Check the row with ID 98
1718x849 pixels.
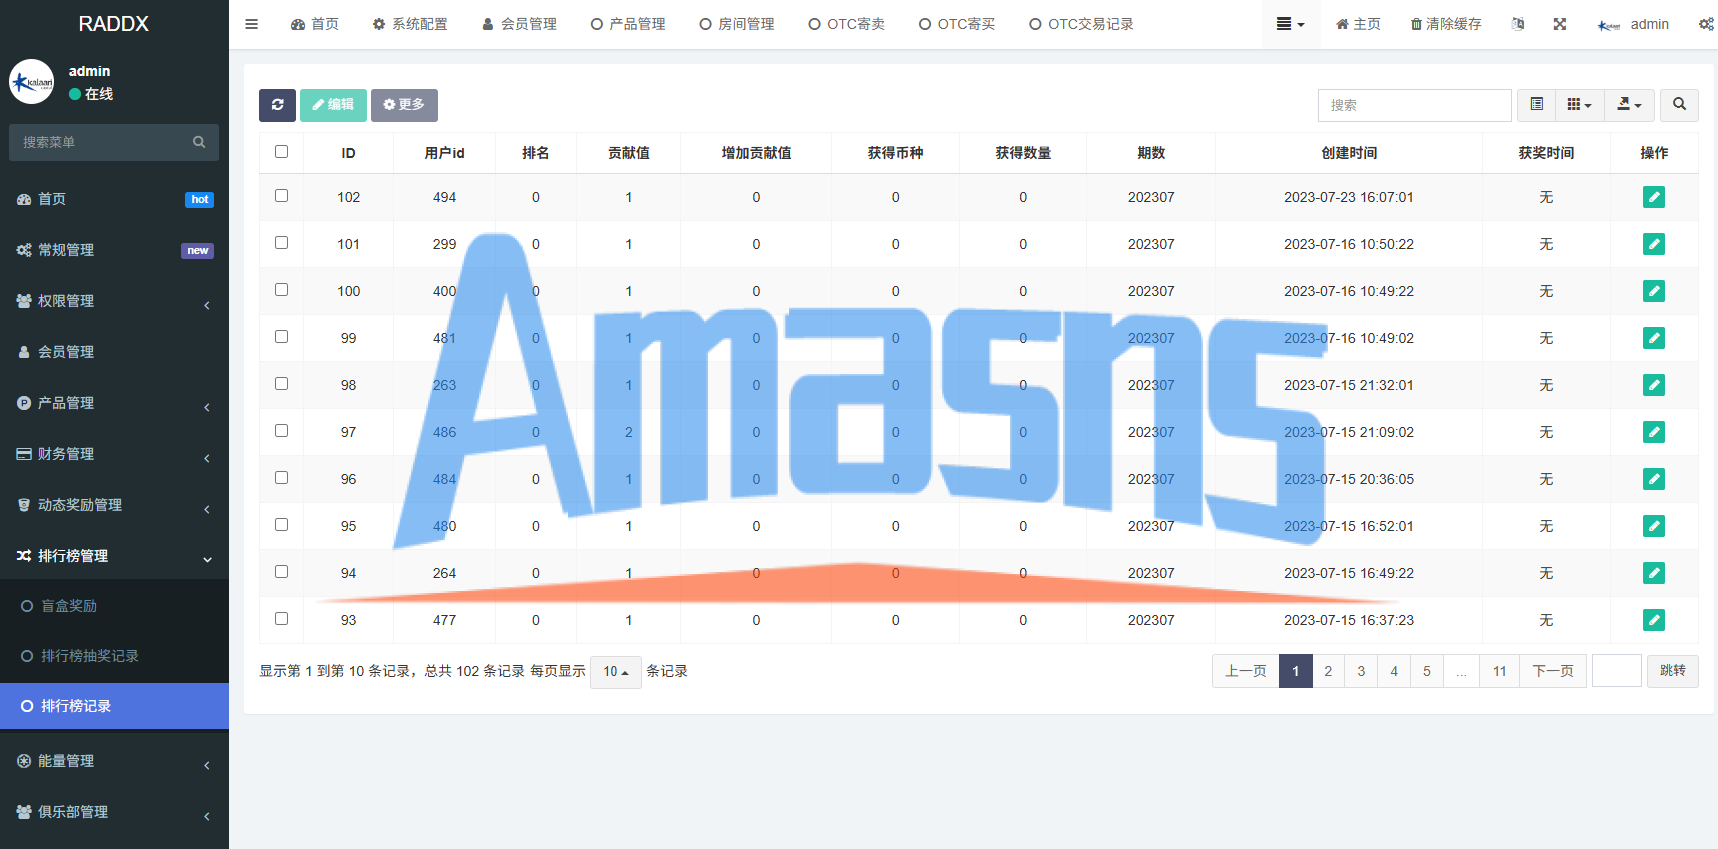coord(281,384)
